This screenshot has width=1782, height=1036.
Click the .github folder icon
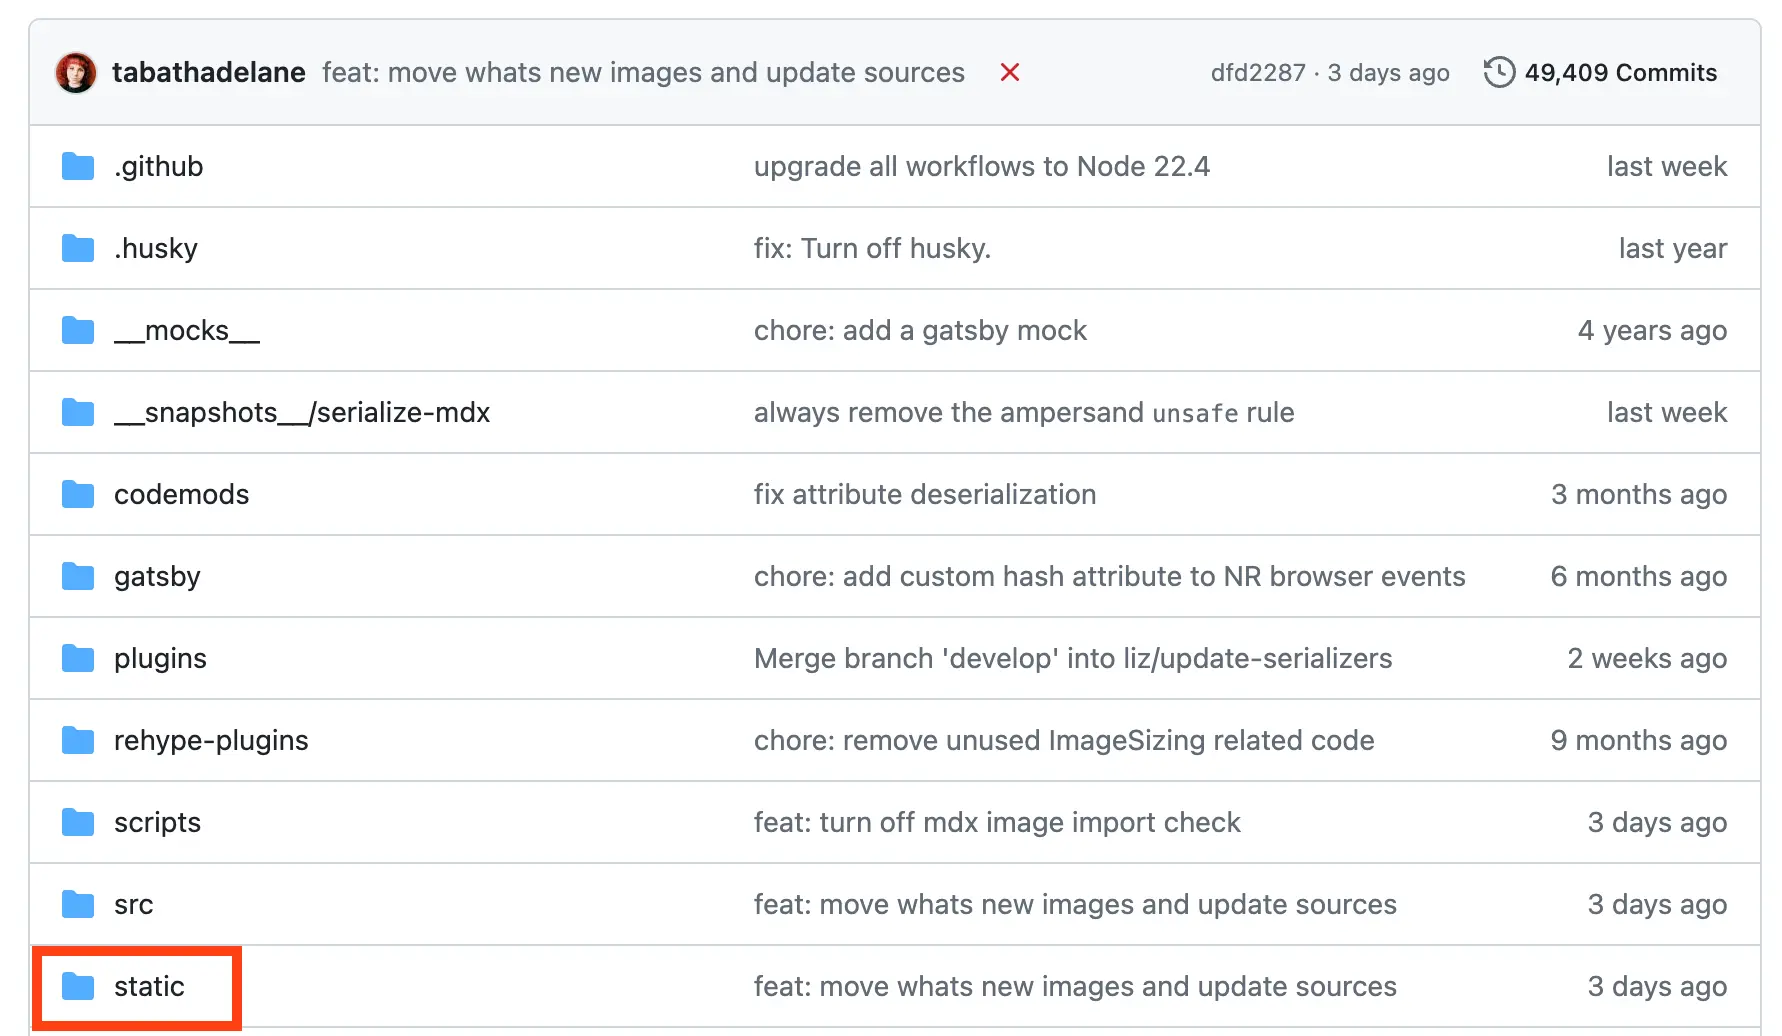78,167
